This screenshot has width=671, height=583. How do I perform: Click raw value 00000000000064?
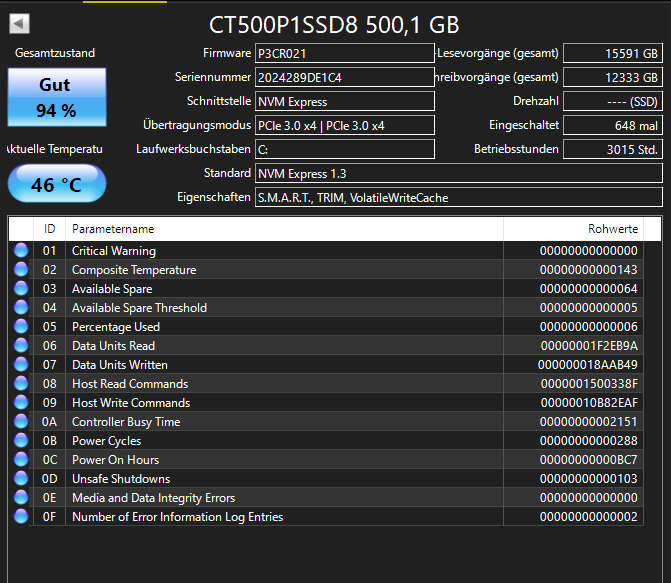[x=588, y=289]
